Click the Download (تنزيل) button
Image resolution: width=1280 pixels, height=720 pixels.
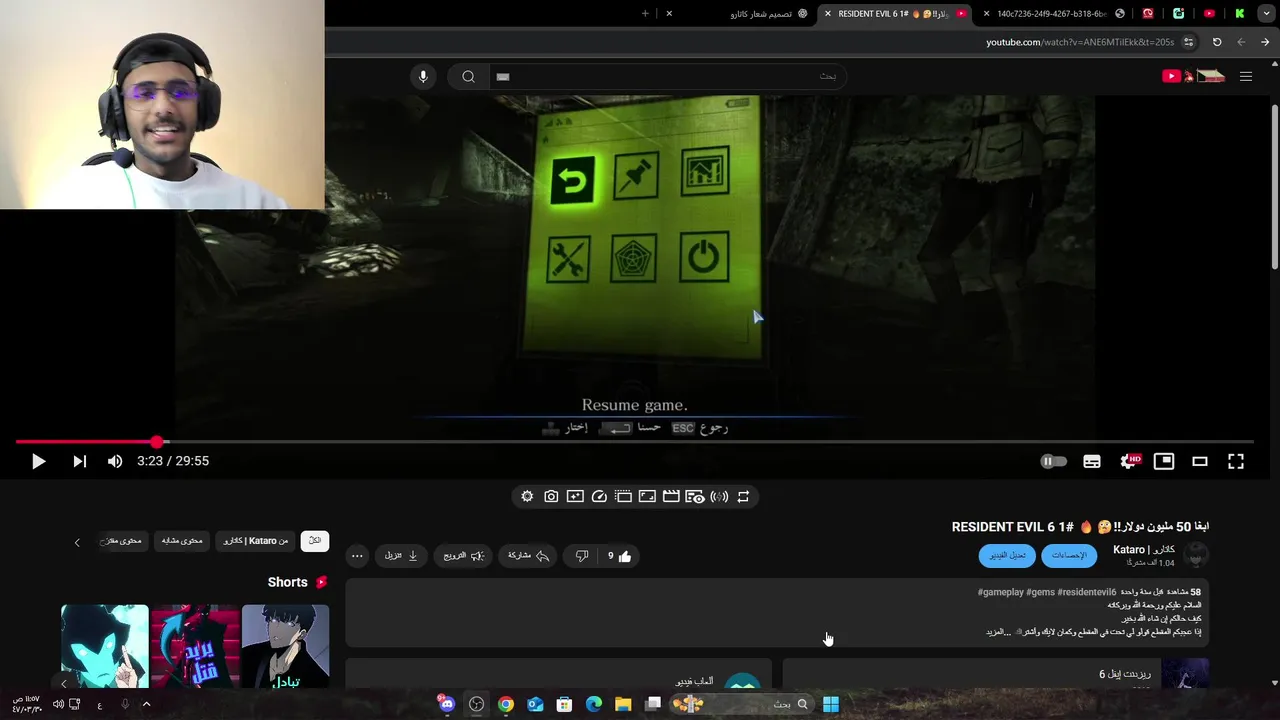pos(401,556)
